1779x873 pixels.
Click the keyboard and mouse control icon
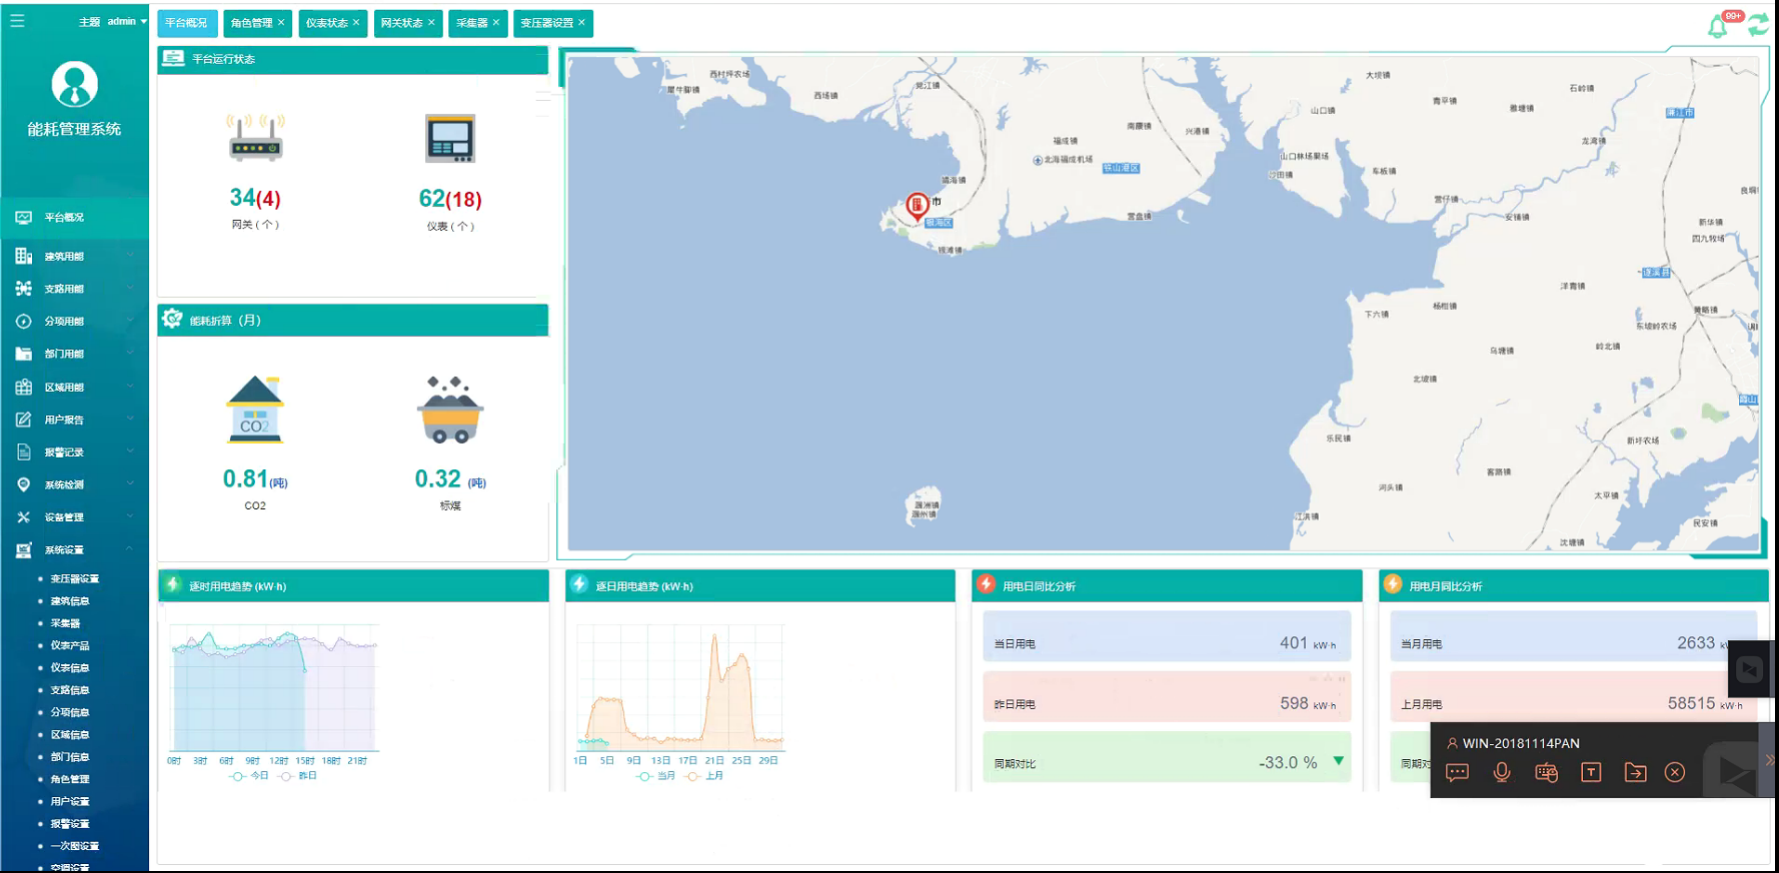click(1546, 772)
